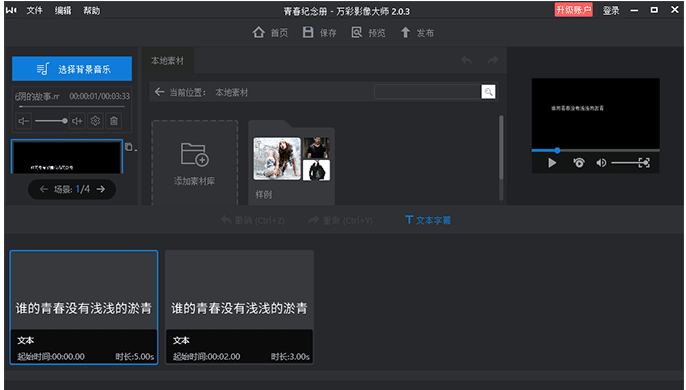Delete the background music track
The image size is (686, 390).
[x=114, y=121]
